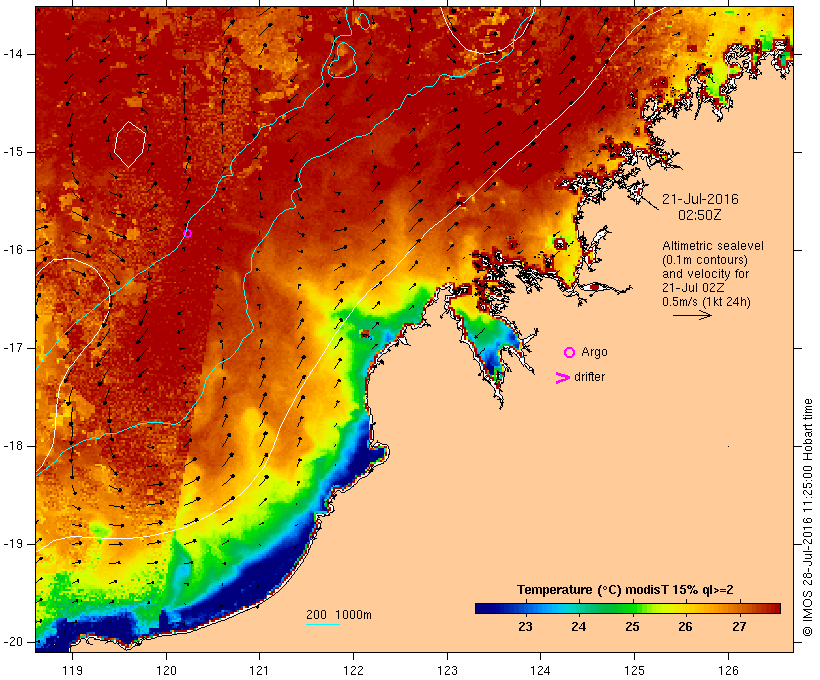Click the latitude axis label '-14'
The image size is (820, 680).
(13, 54)
